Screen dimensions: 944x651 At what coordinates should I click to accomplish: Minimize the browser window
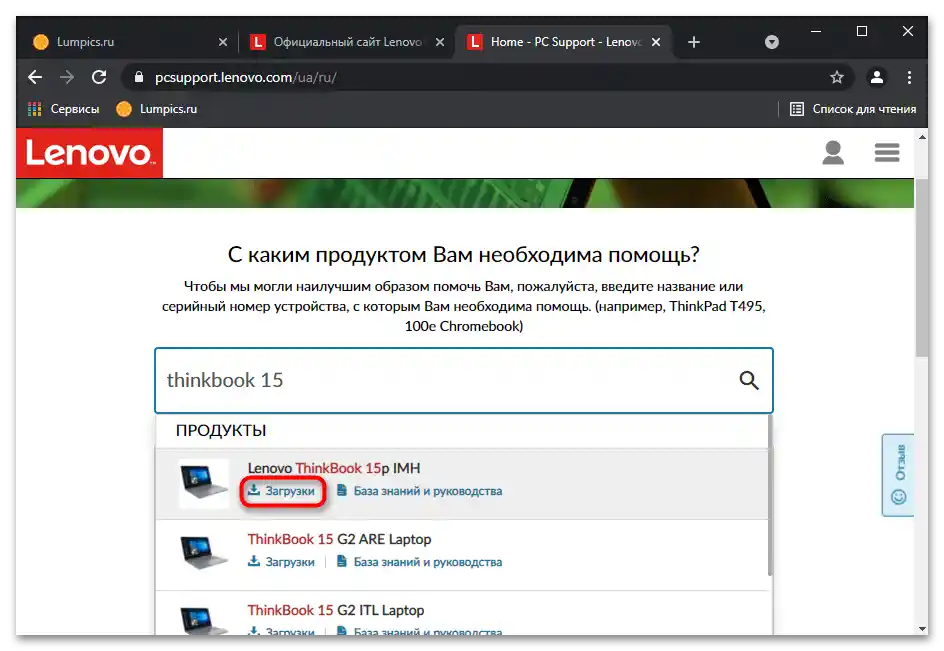[816, 31]
